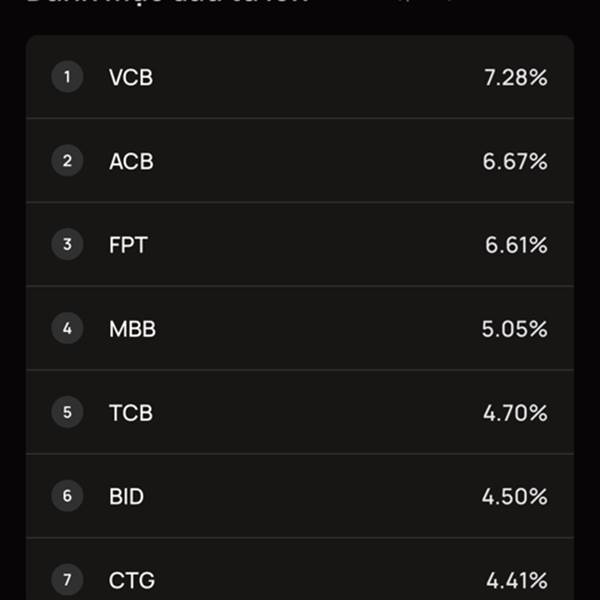The image size is (600, 600).
Task: Select the CTG ticker label
Action: point(132,580)
